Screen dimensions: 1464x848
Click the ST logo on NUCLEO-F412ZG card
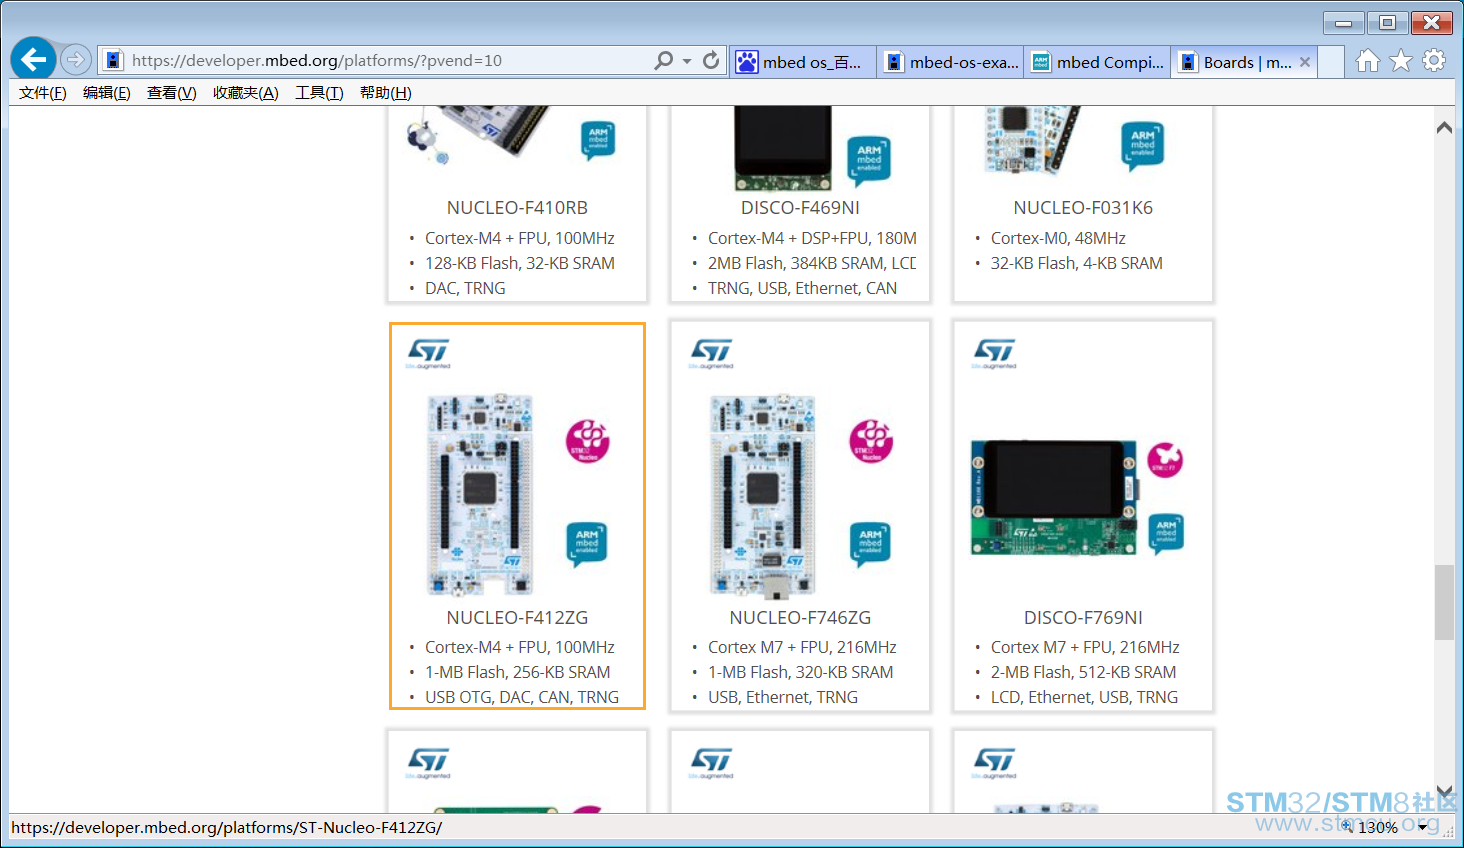coord(429,353)
